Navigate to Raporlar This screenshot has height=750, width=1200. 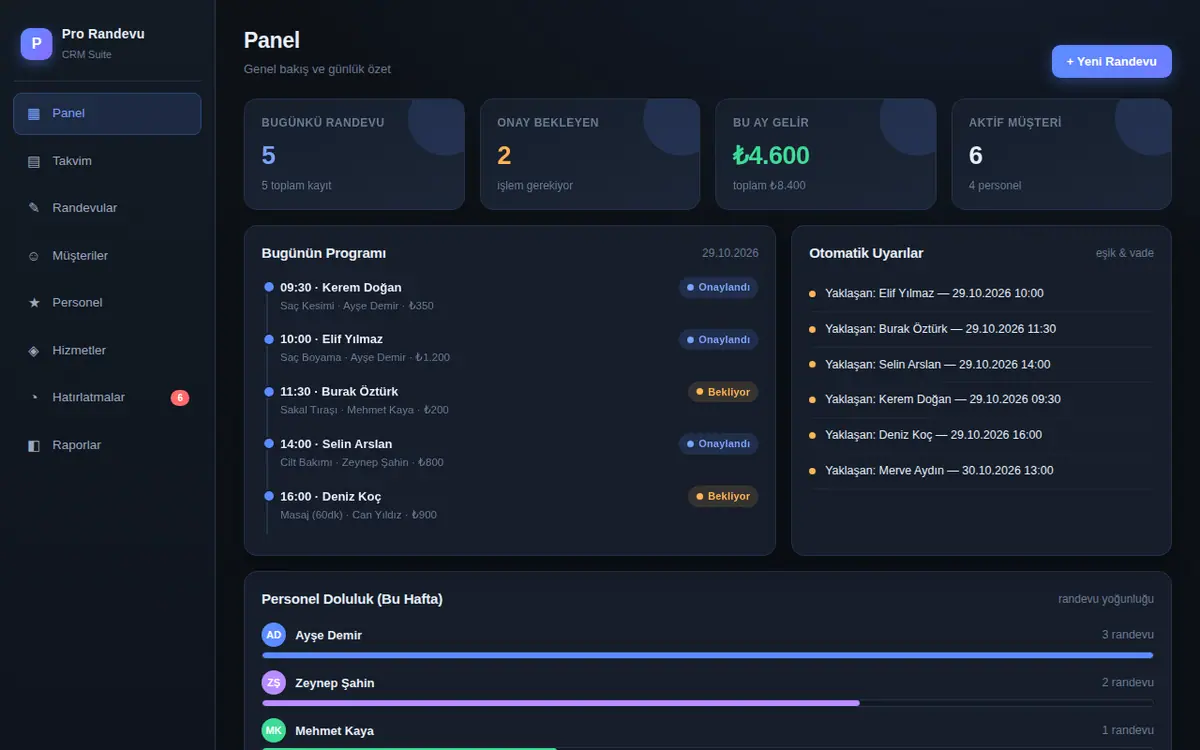(x=107, y=445)
